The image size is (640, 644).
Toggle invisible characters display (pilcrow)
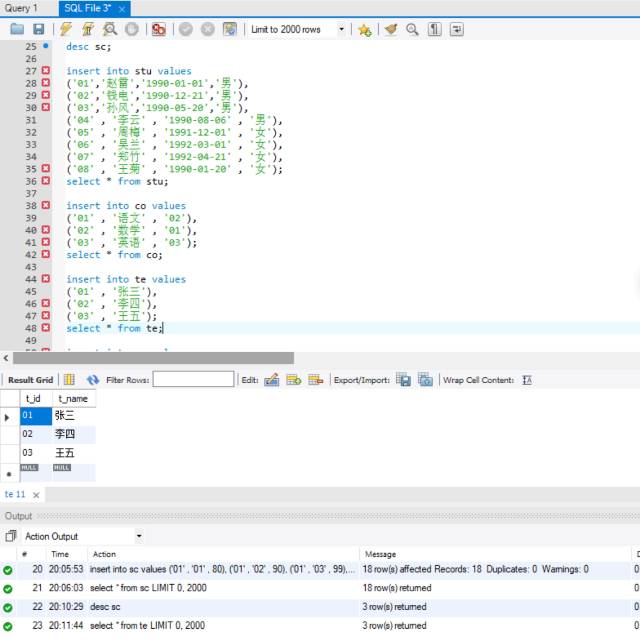pyautogui.click(x=435, y=30)
